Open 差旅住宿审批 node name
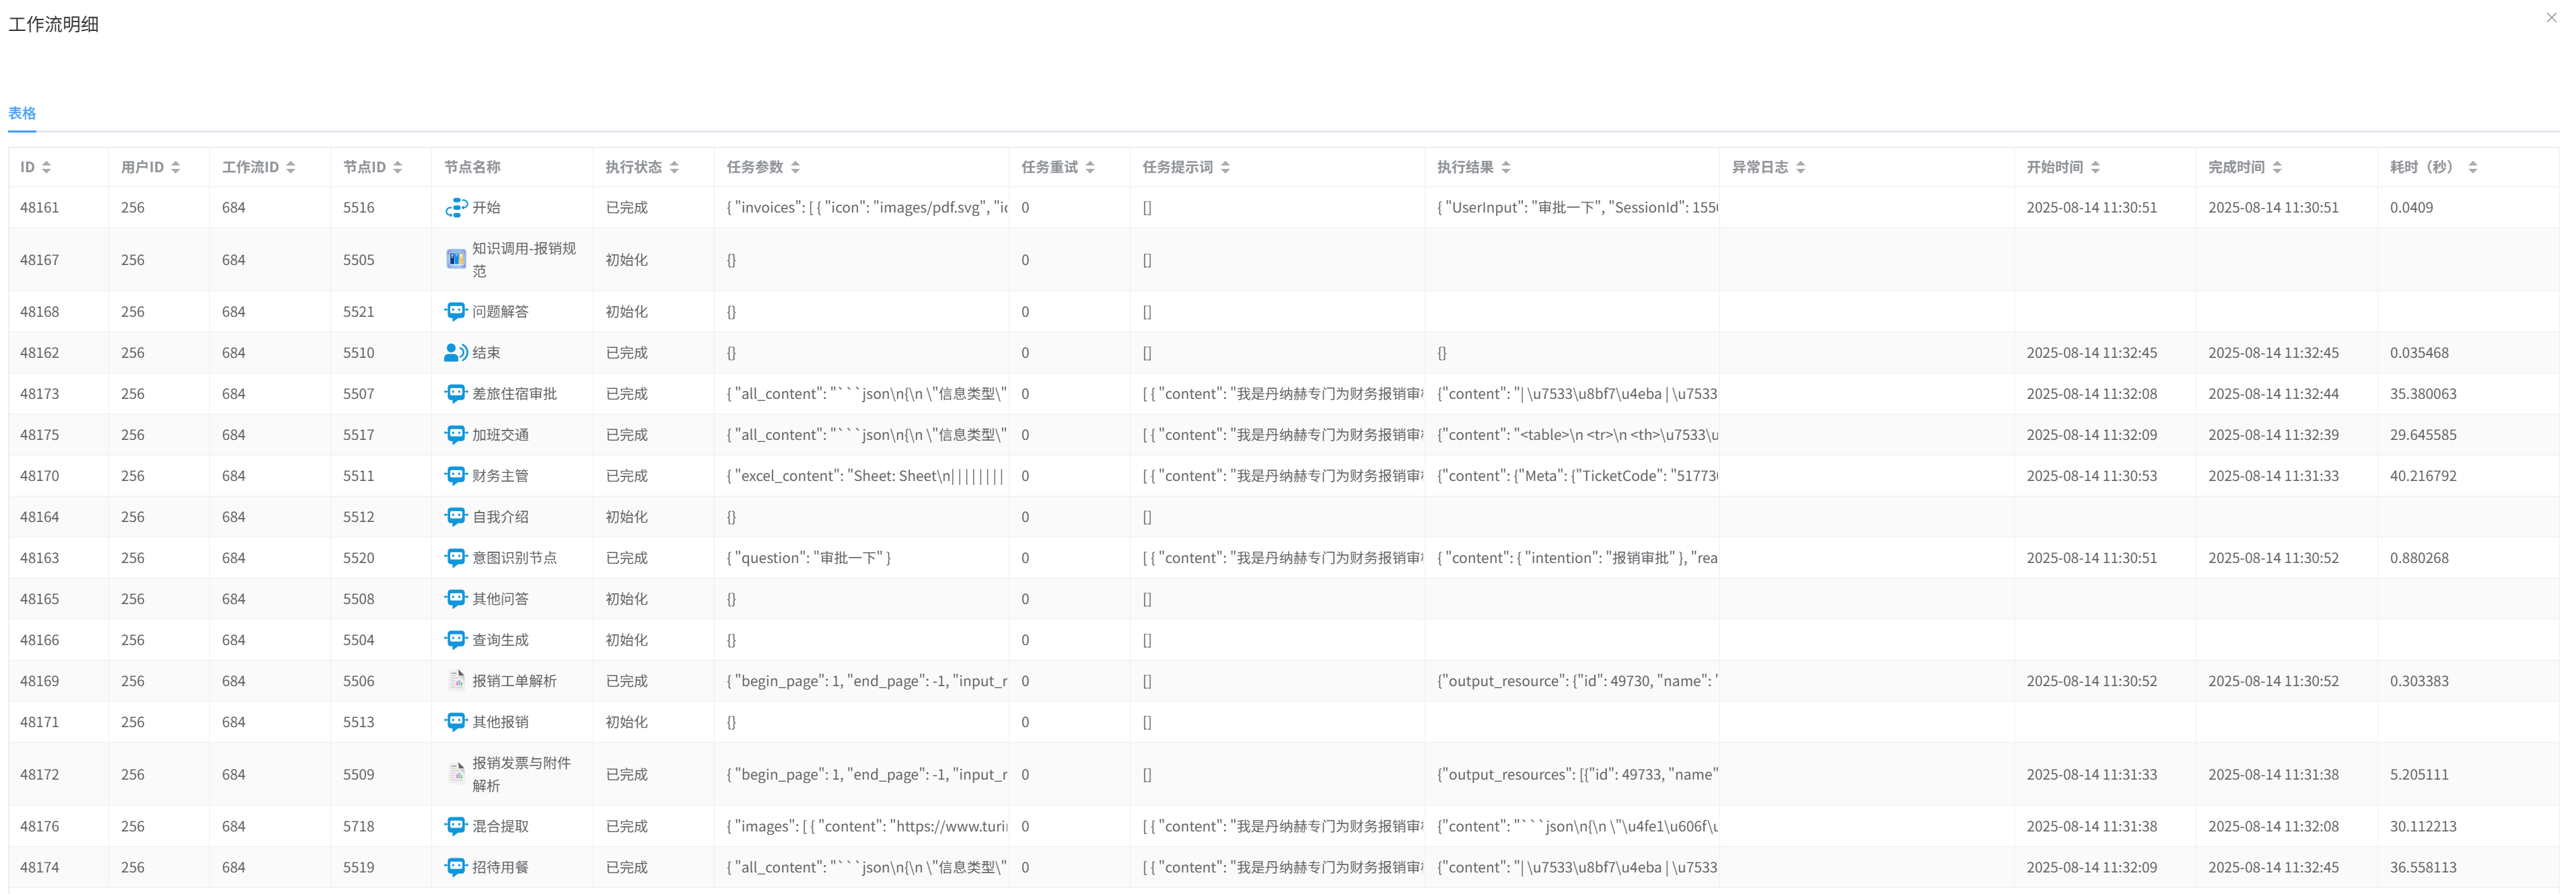Image resolution: width=2576 pixels, height=894 pixels. [x=514, y=394]
